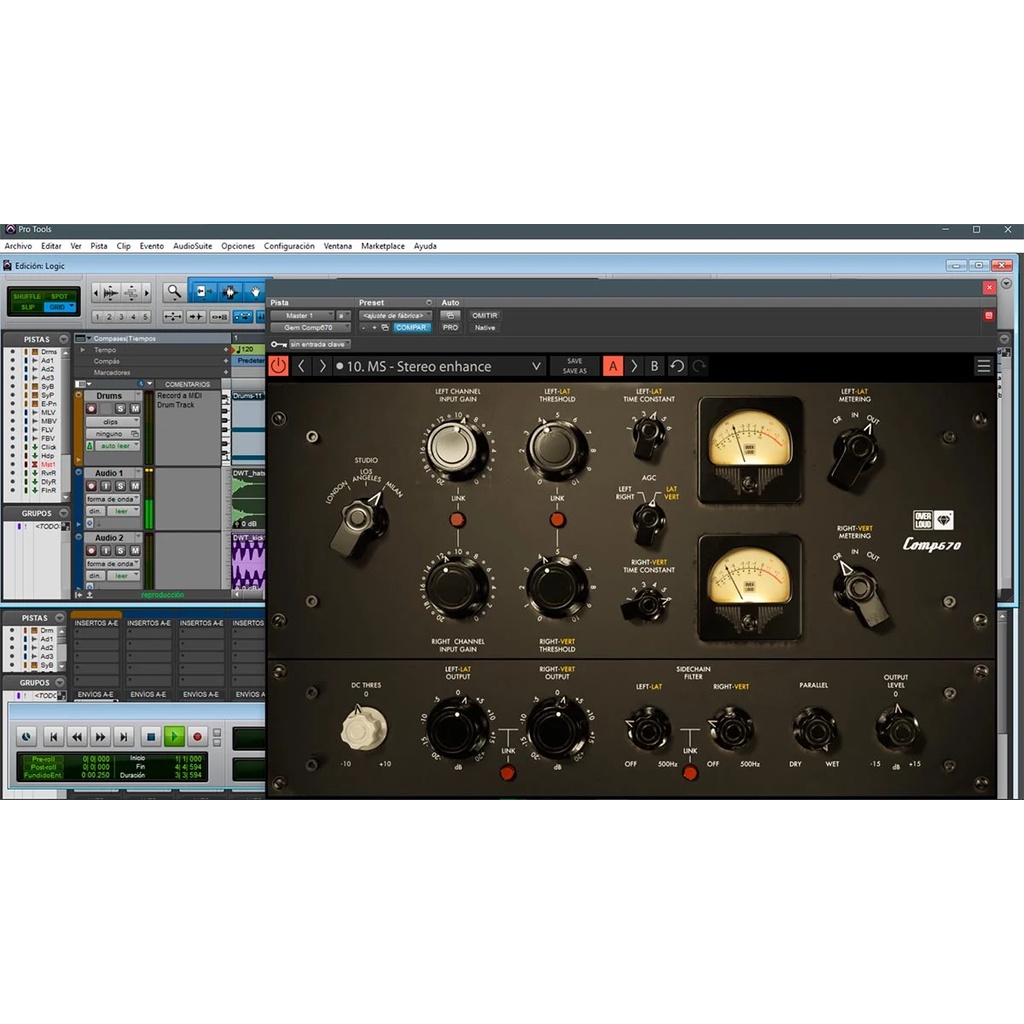
Task: Open the Gem Comp670 insert selector
Action: tap(310, 328)
